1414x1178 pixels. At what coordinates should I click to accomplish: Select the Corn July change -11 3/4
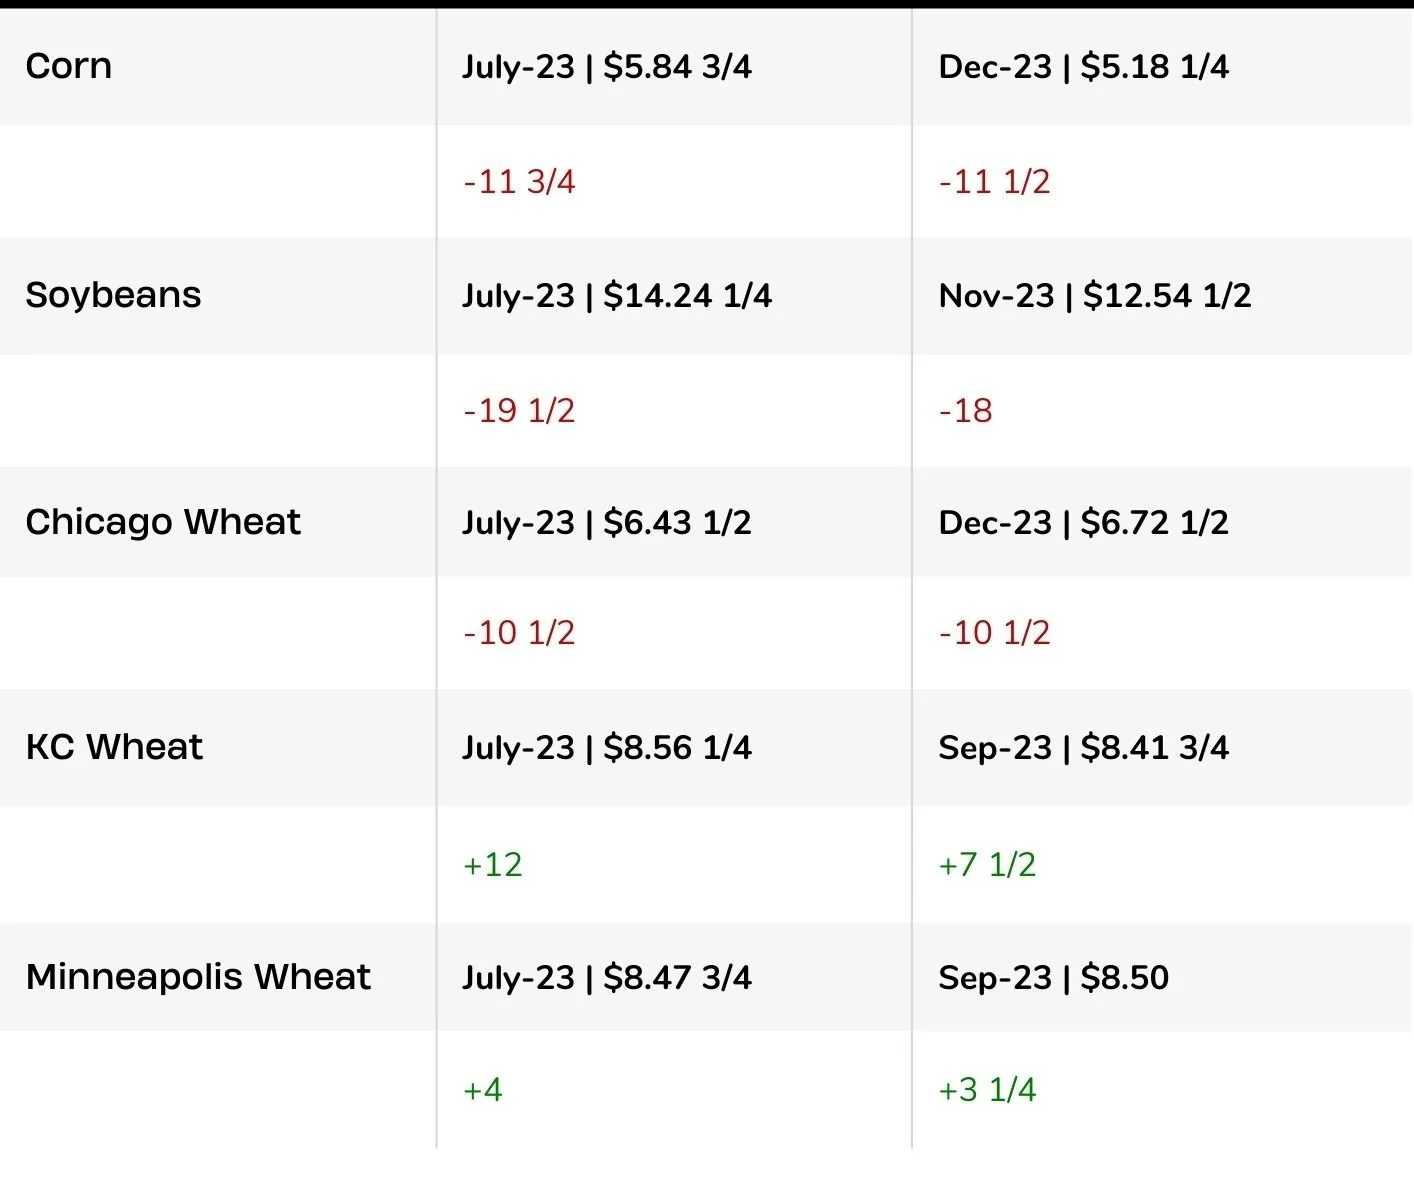519,182
